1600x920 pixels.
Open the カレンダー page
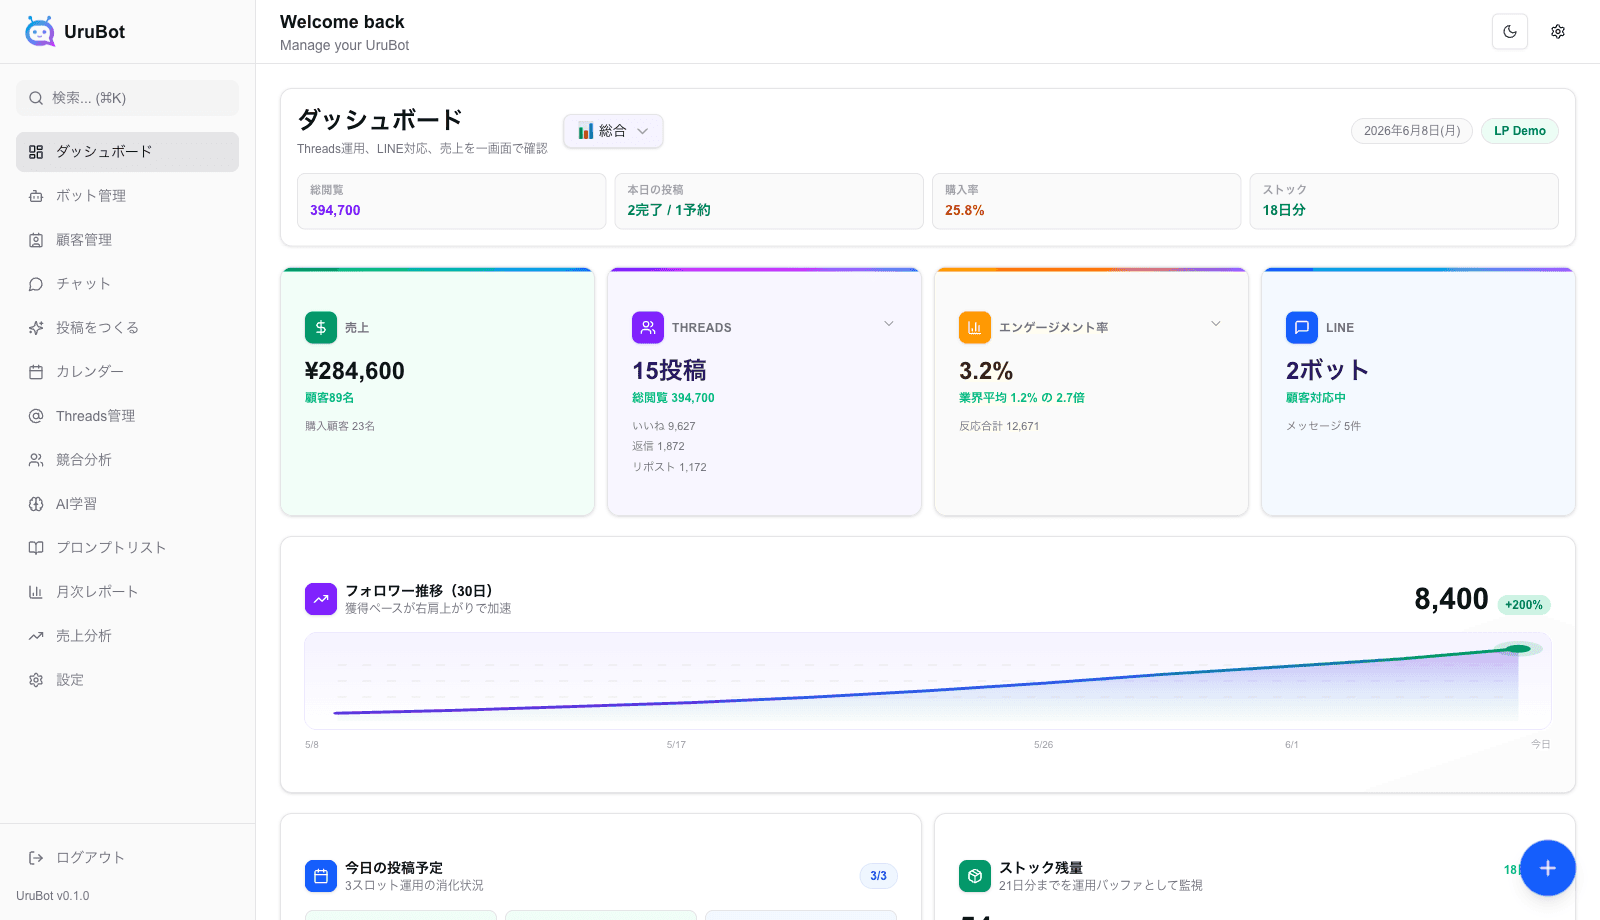127,372
